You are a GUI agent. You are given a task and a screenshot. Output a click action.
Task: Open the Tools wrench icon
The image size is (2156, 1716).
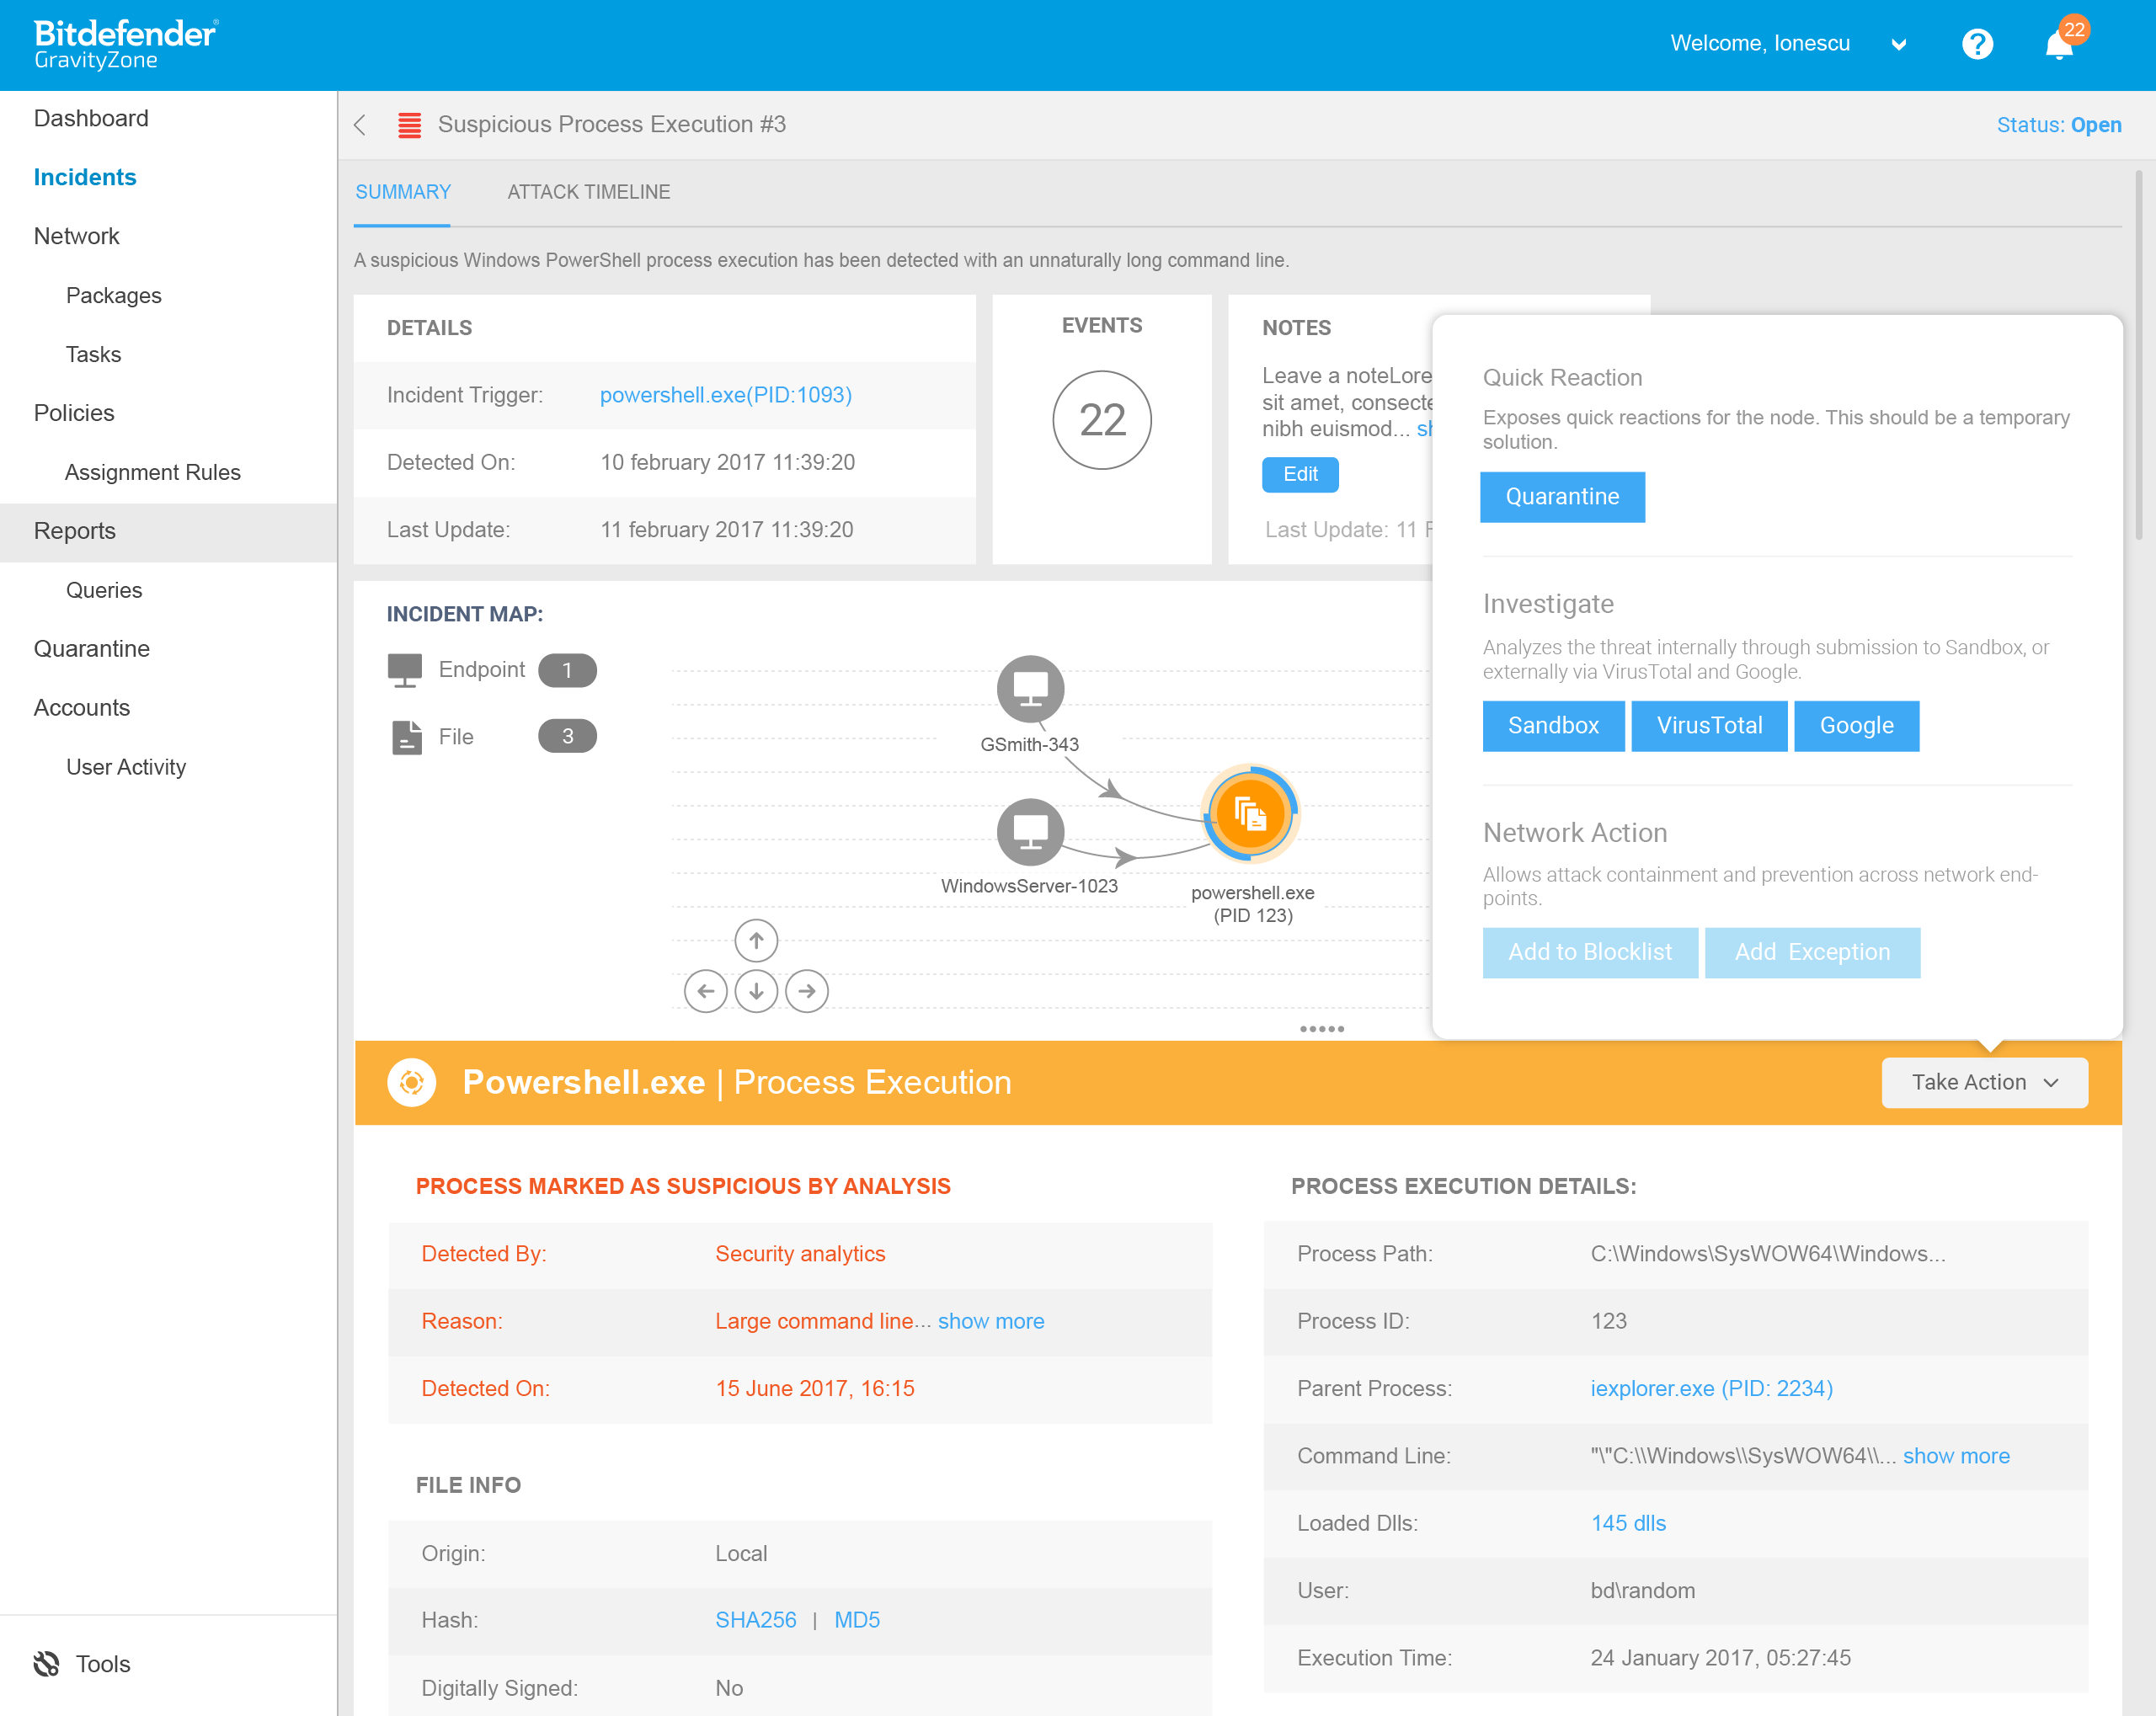point(46,1663)
